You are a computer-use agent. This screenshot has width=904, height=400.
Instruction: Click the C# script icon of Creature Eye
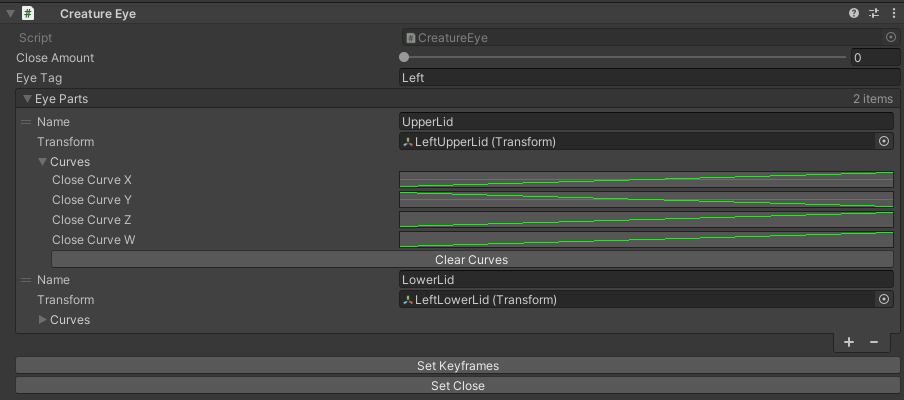coord(28,13)
